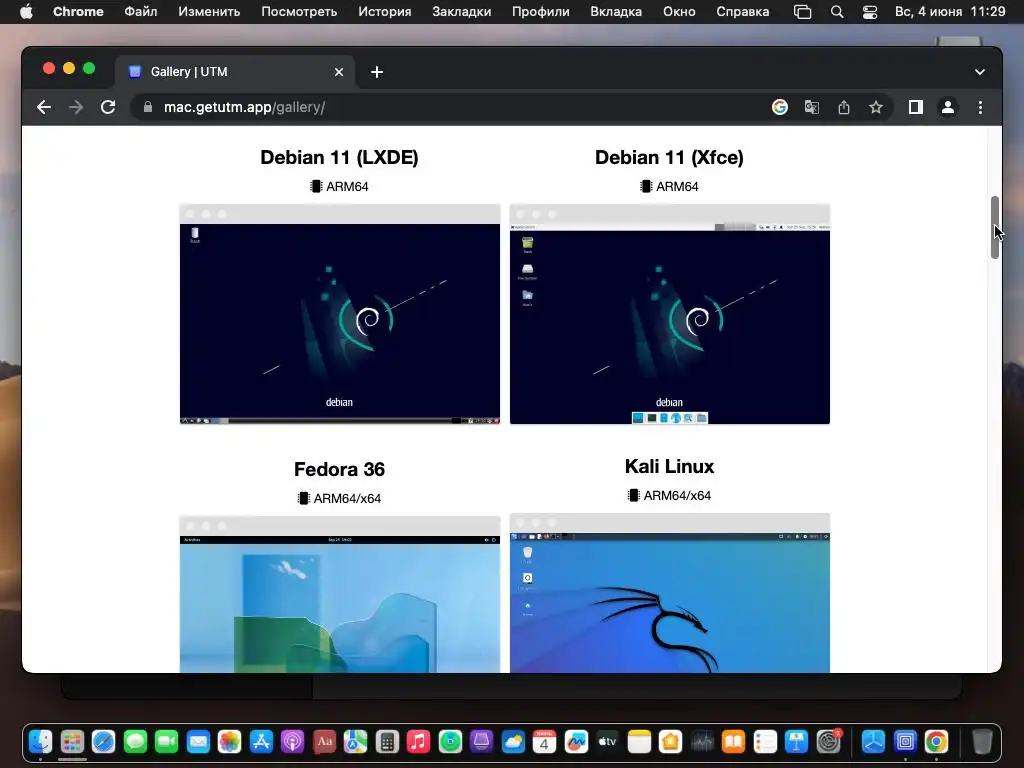Image resolution: width=1024 pixels, height=768 pixels.
Task: Click the Fedora 36 screenshot preview
Action: point(340,594)
